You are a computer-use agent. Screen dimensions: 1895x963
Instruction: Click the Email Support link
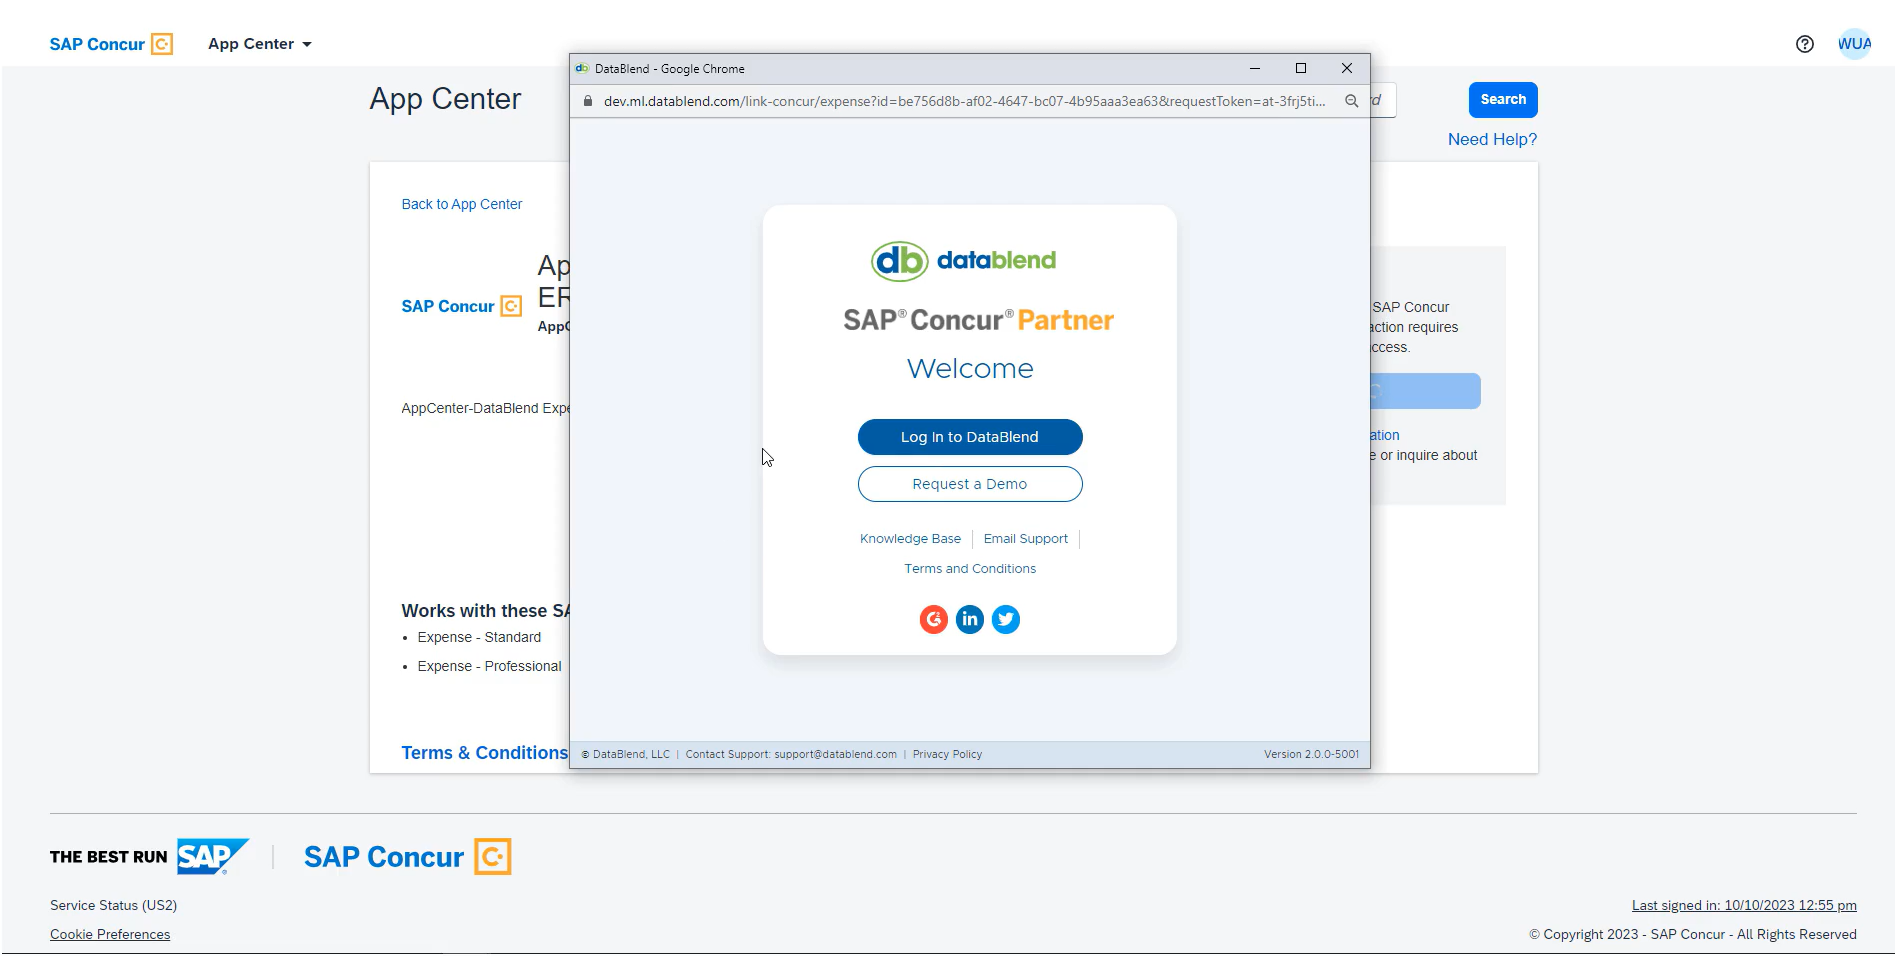coord(1025,538)
